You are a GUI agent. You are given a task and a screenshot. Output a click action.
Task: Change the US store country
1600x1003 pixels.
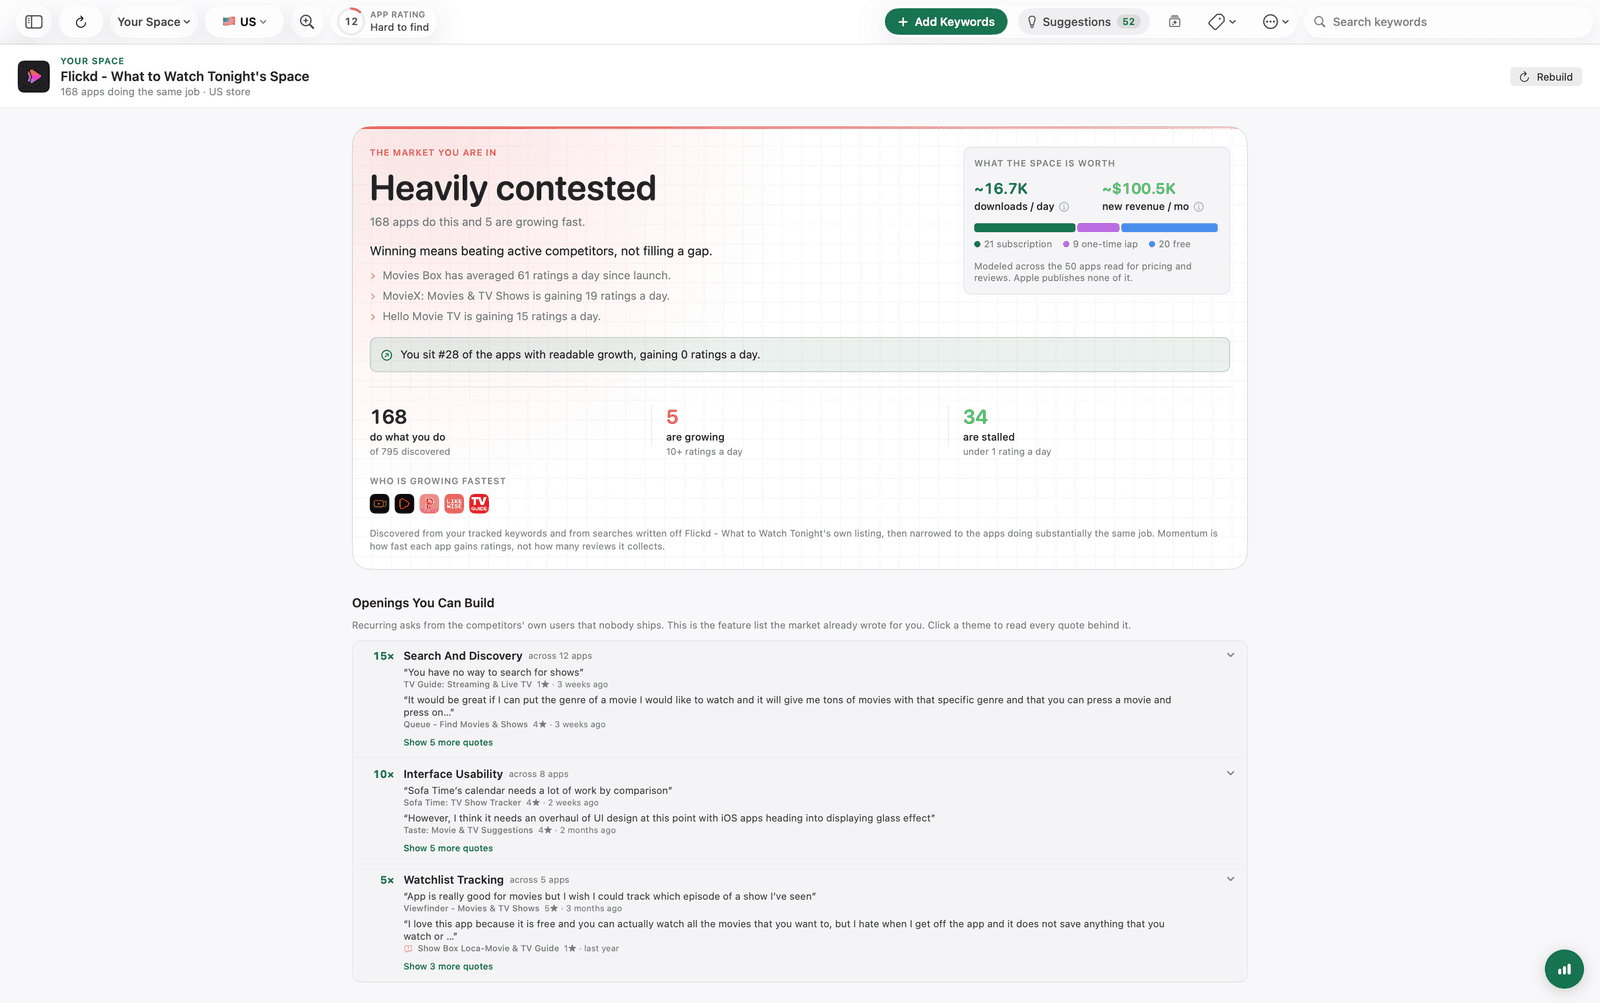(245, 21)
